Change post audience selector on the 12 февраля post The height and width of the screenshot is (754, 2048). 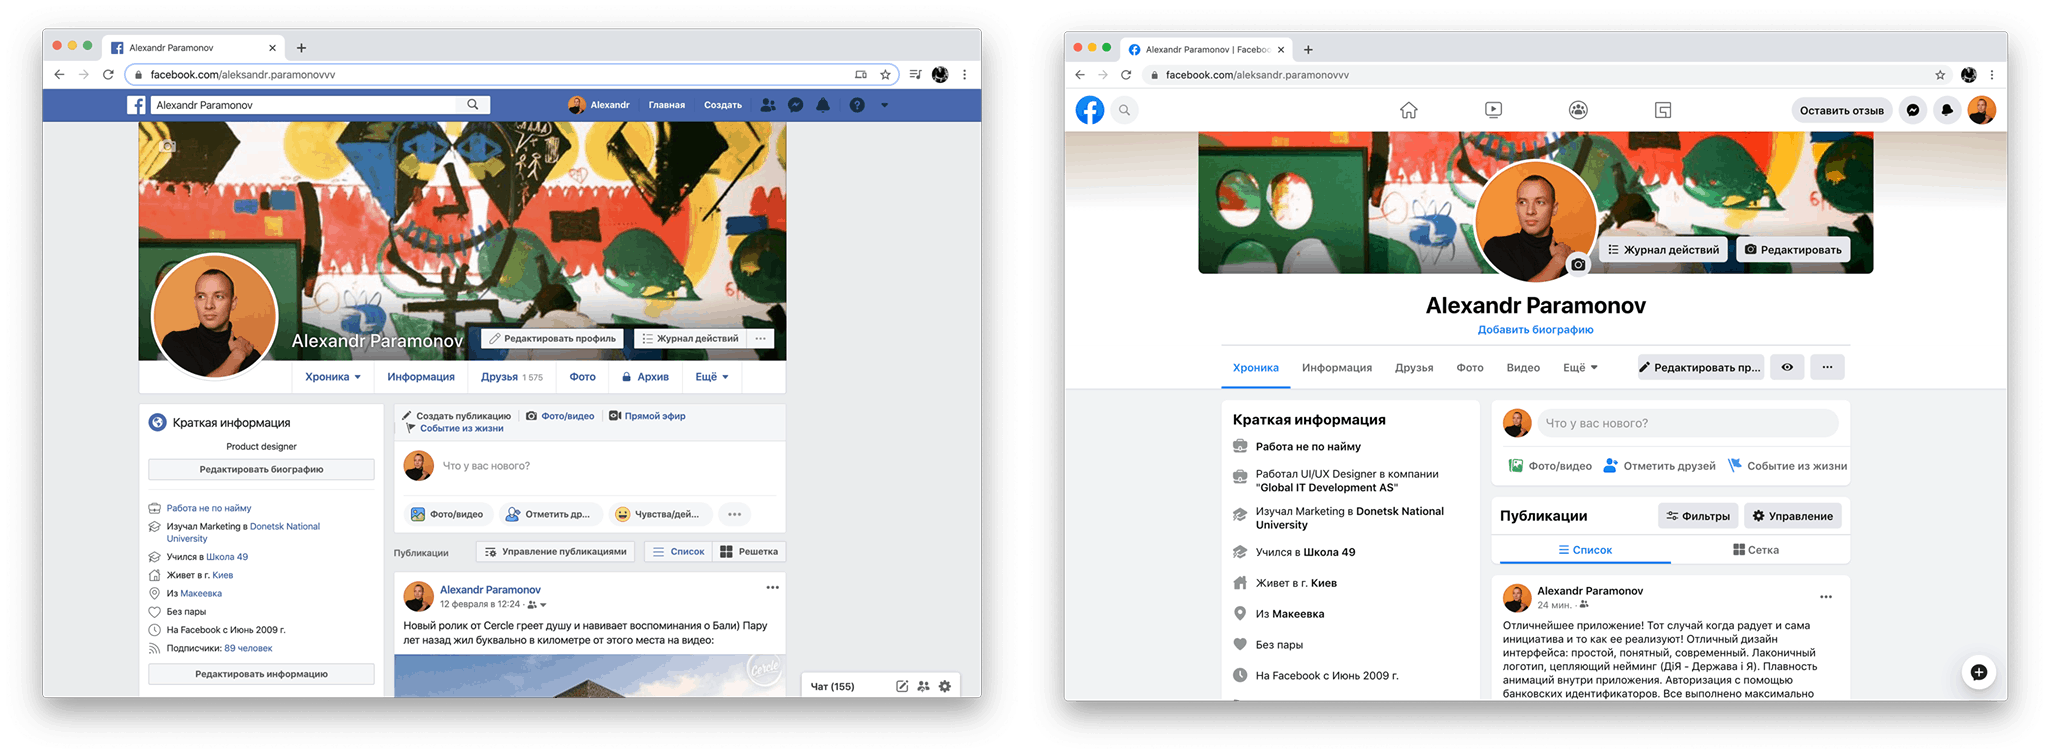(537, 604)
